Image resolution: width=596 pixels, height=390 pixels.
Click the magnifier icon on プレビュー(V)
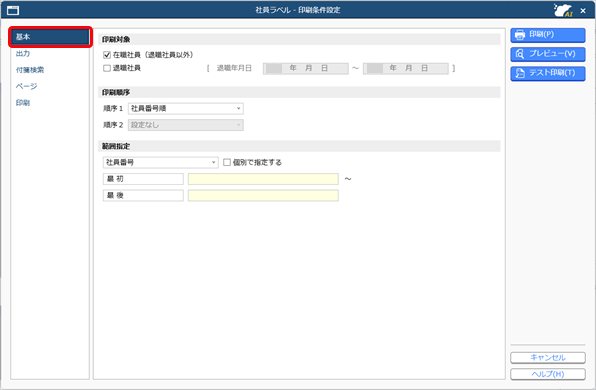(x=520, y=54)
